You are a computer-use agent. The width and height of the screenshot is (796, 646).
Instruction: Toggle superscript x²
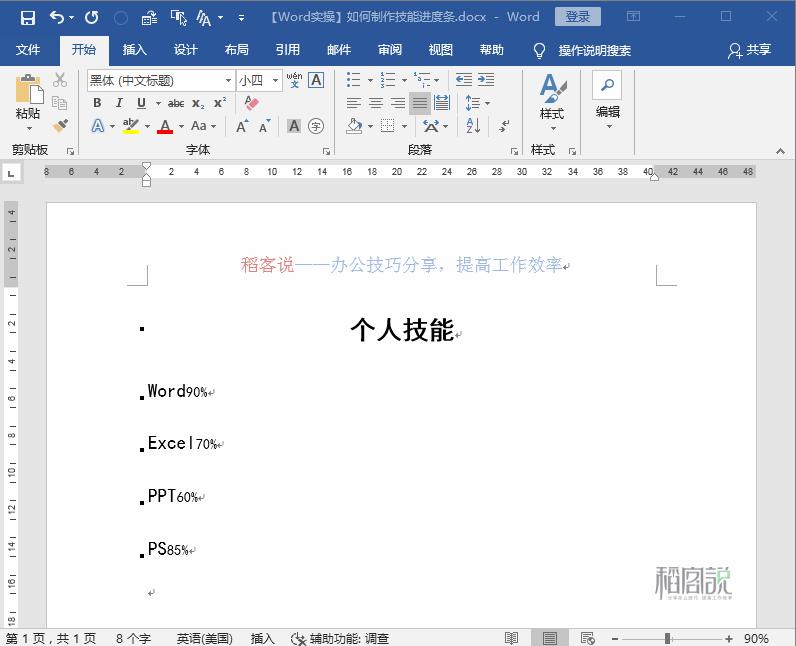coord(220,103)
